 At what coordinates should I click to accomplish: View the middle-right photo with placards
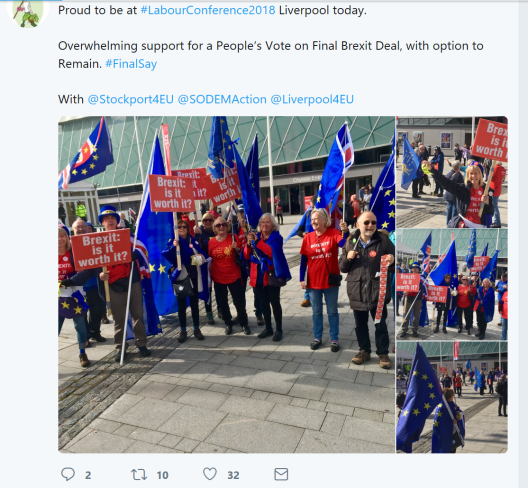(452, 285)
